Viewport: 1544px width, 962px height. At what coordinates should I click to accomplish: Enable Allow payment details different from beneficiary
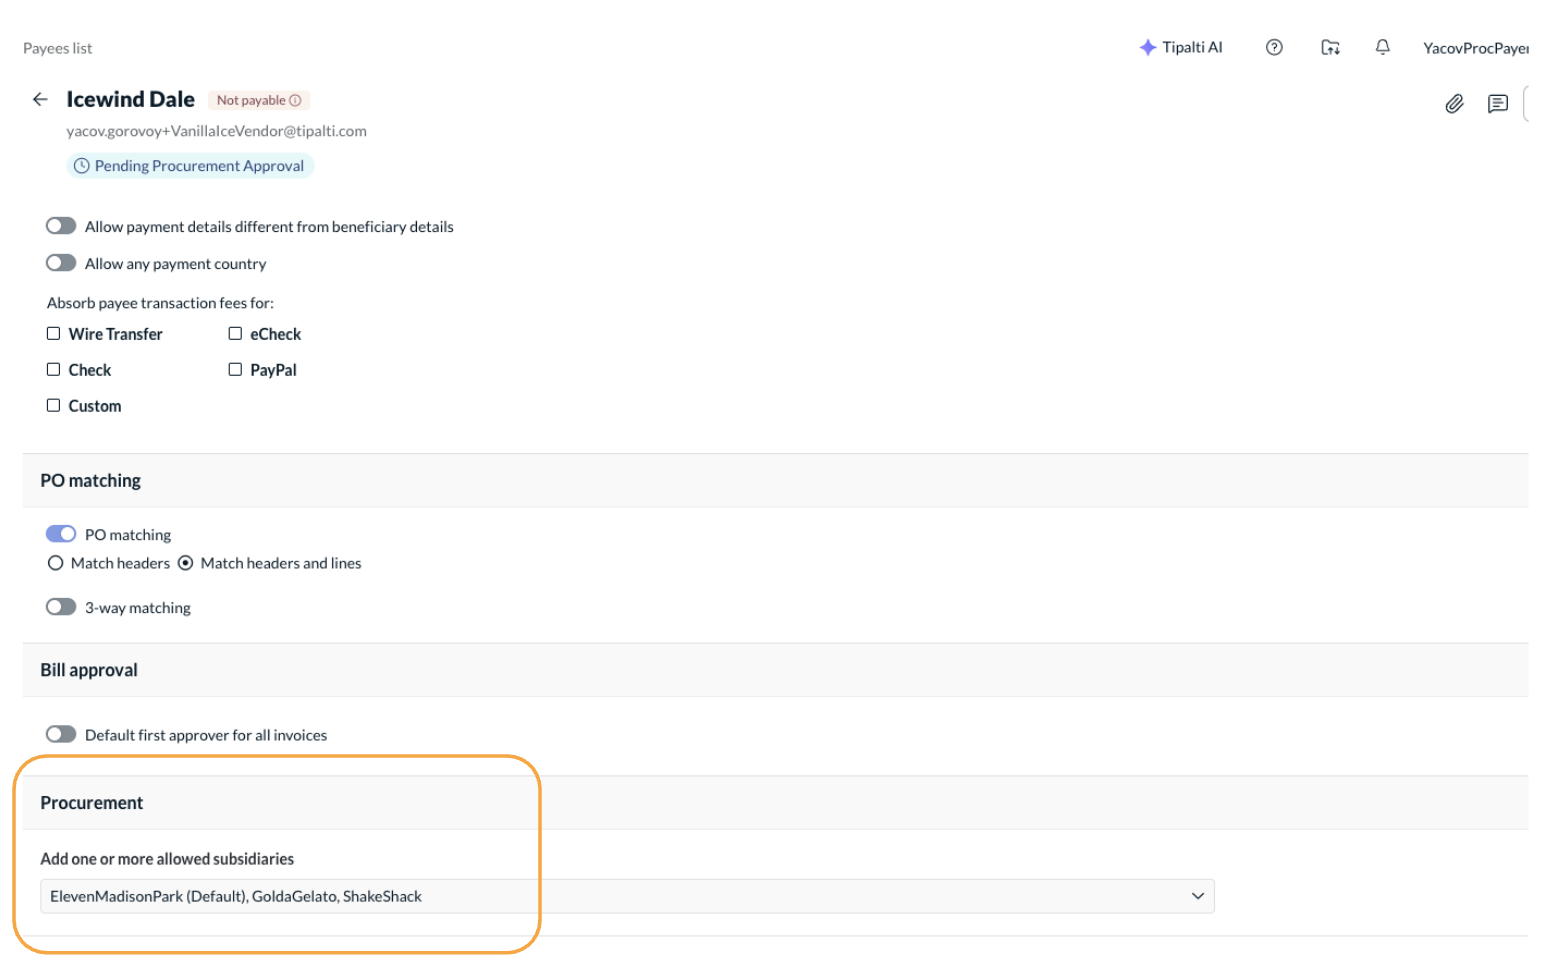[x=61, y=226]
